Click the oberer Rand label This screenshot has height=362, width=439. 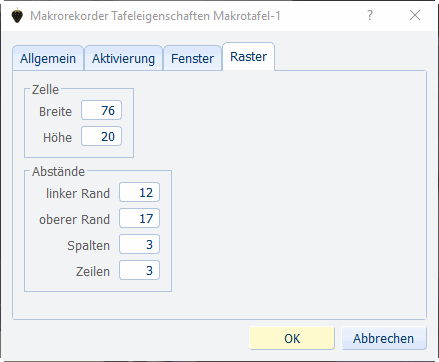click(x=74, y=219)
